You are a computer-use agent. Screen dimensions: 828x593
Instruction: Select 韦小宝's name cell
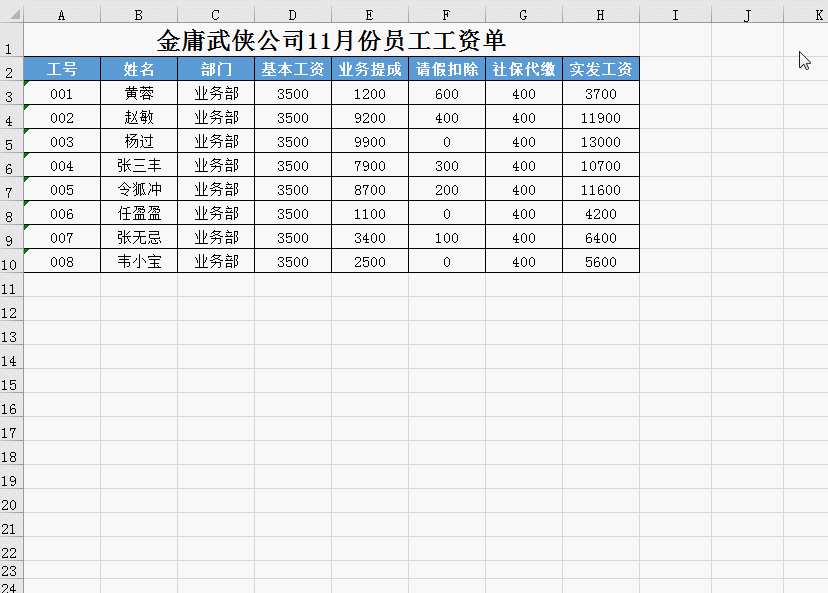(x=138, y=261)
